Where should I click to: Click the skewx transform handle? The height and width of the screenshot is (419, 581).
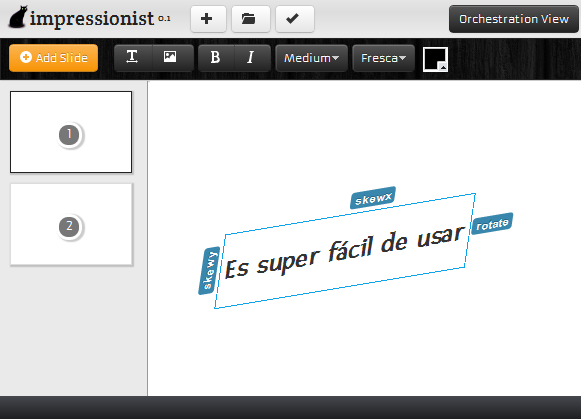coord(373,198)
